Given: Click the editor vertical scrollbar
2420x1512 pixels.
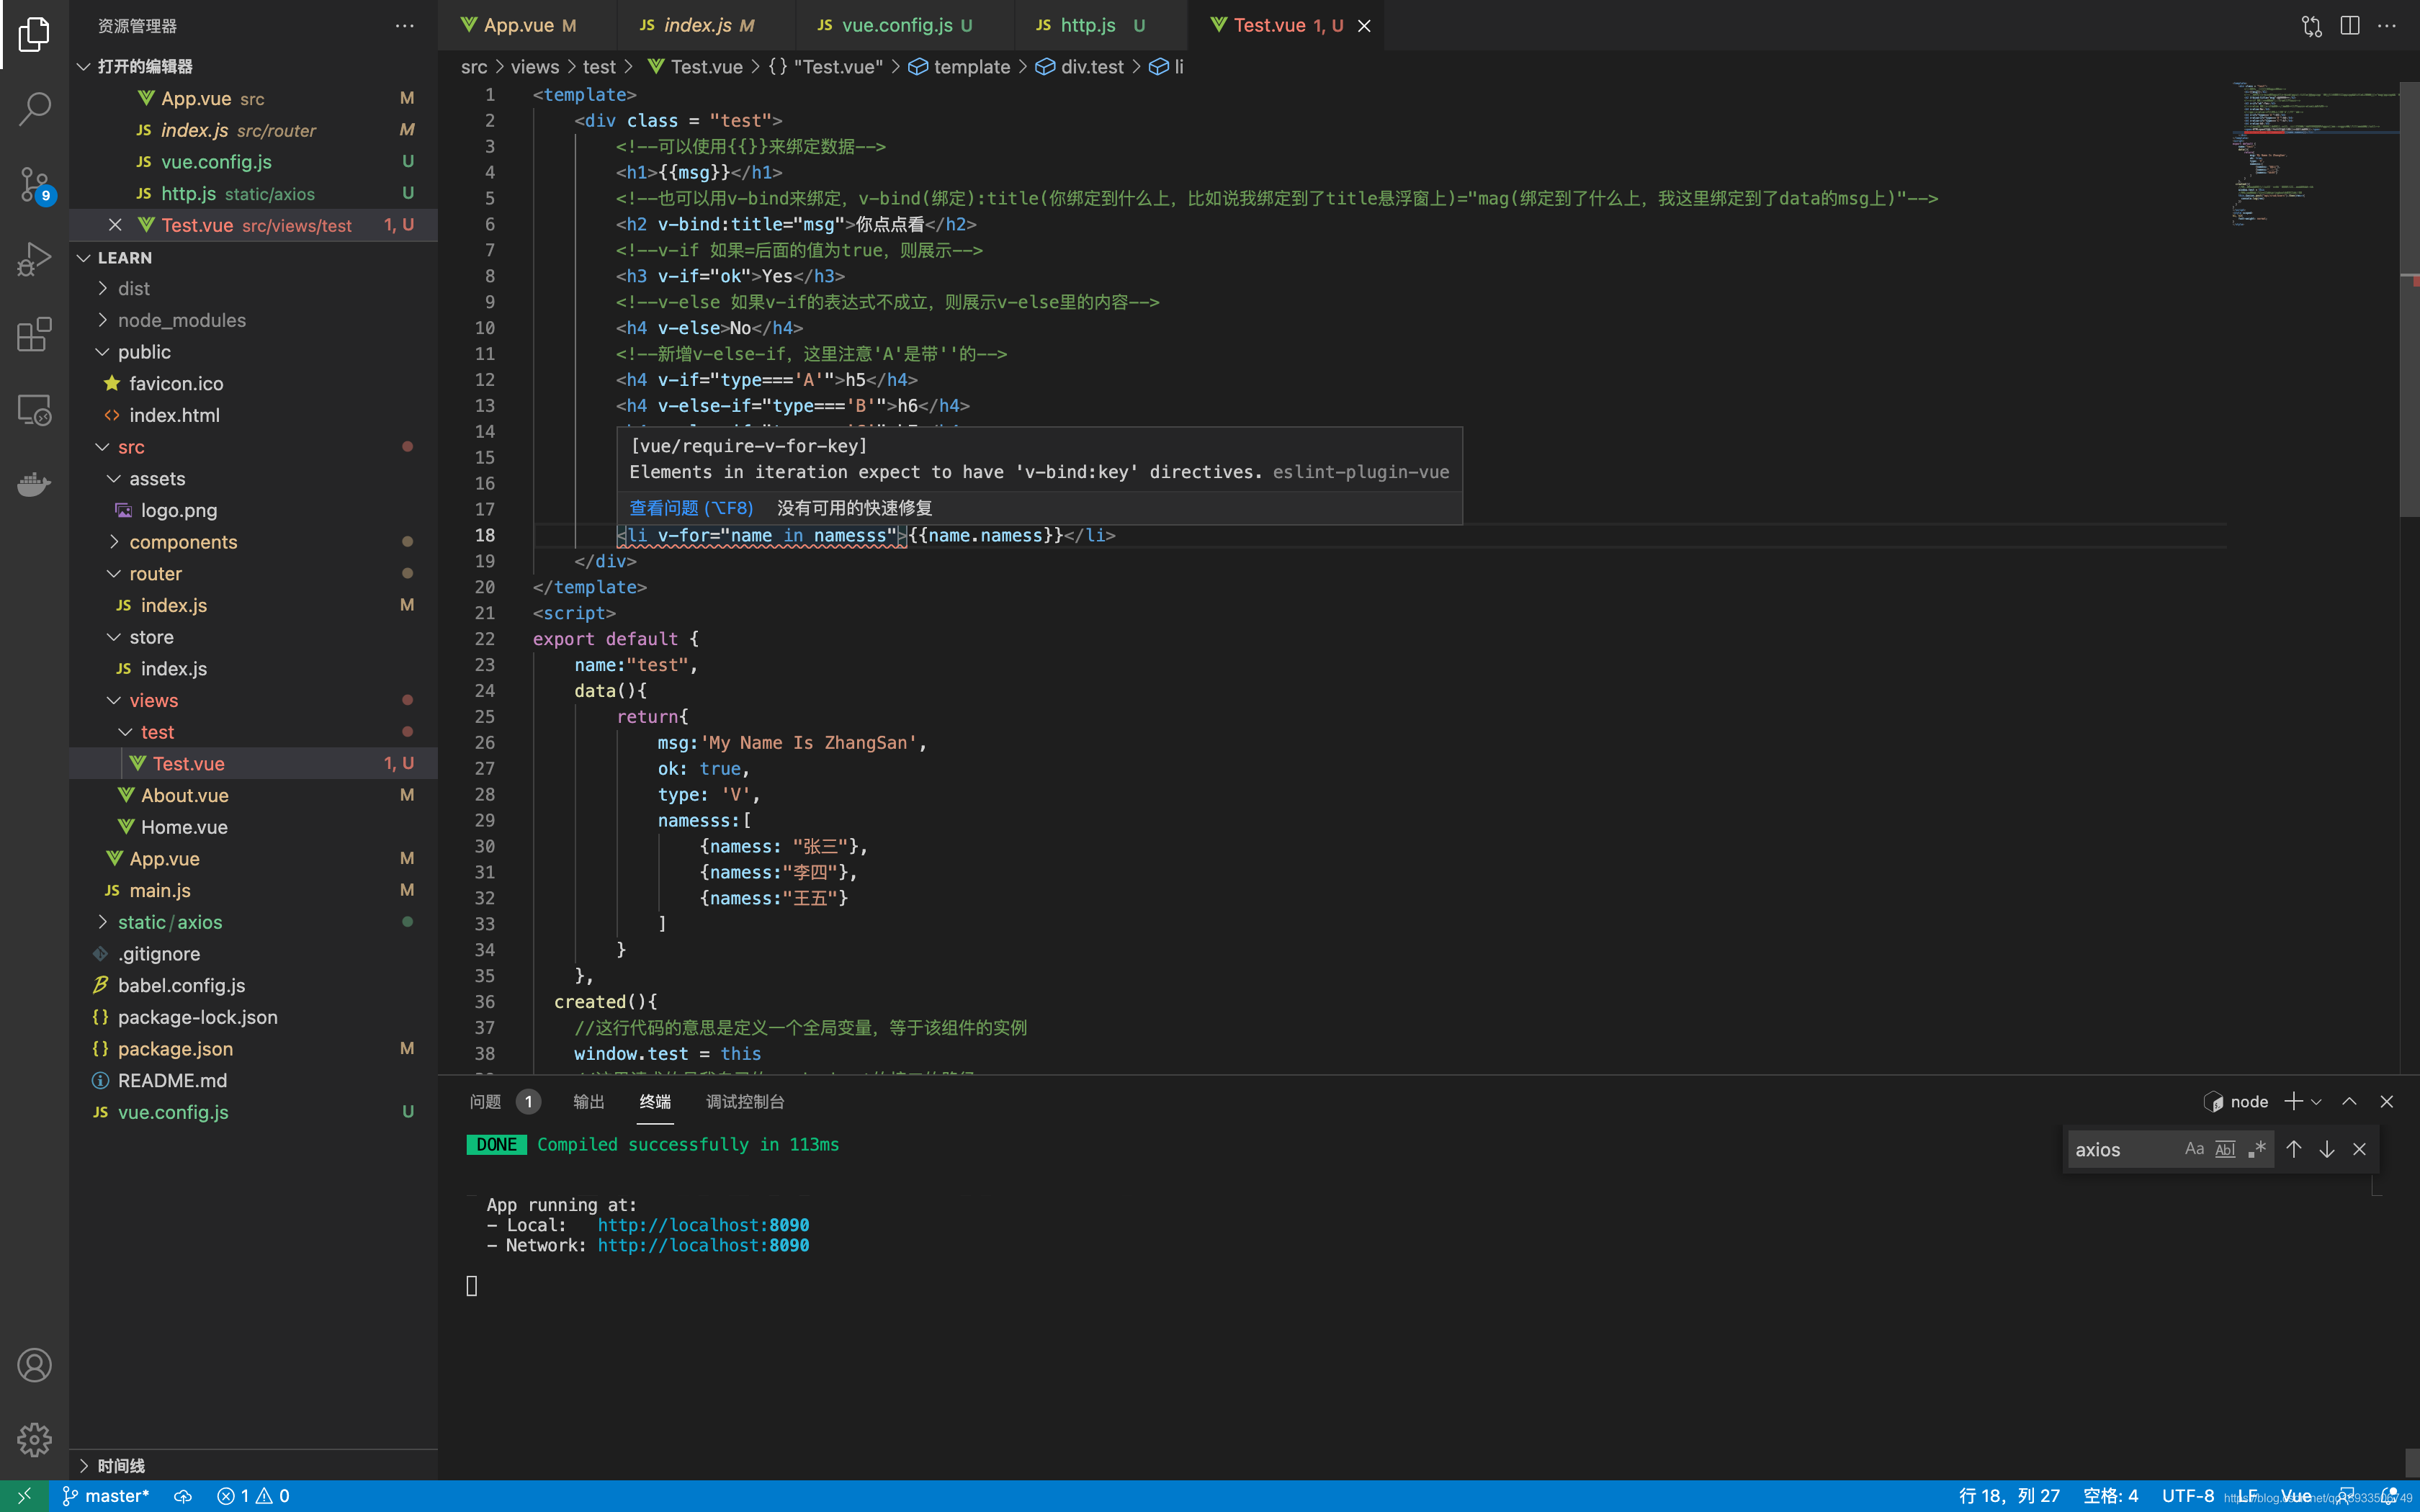Looking at the screenshot, I should coord(2409,298).
